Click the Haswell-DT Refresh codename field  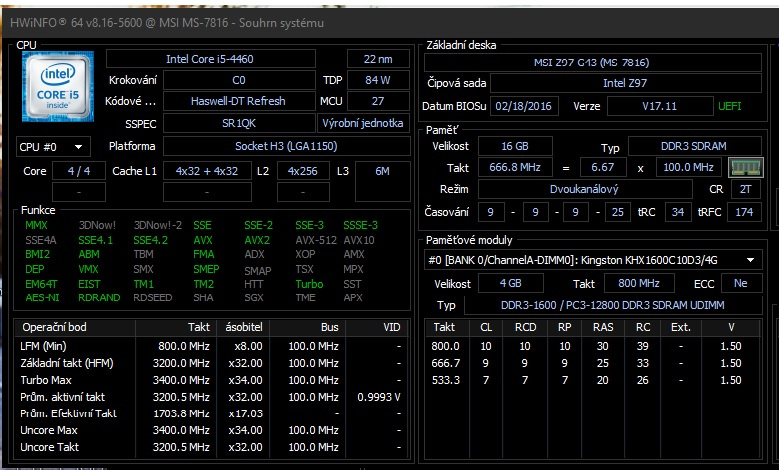pos(238,101)
